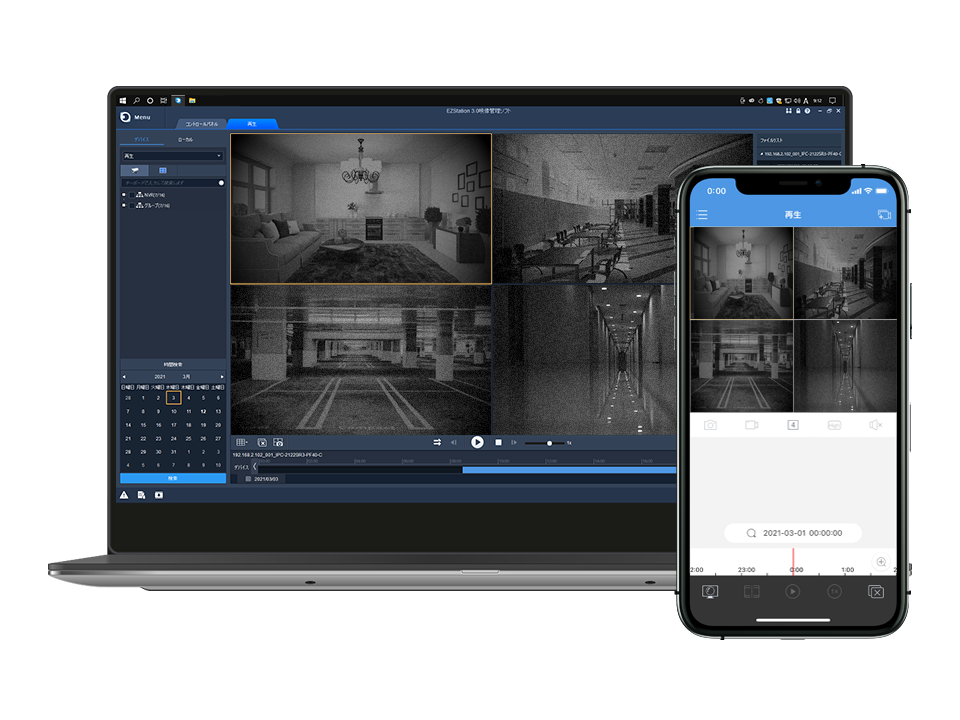Open File Explorer from the taskbar
The image size is (960, 720).
192,100
